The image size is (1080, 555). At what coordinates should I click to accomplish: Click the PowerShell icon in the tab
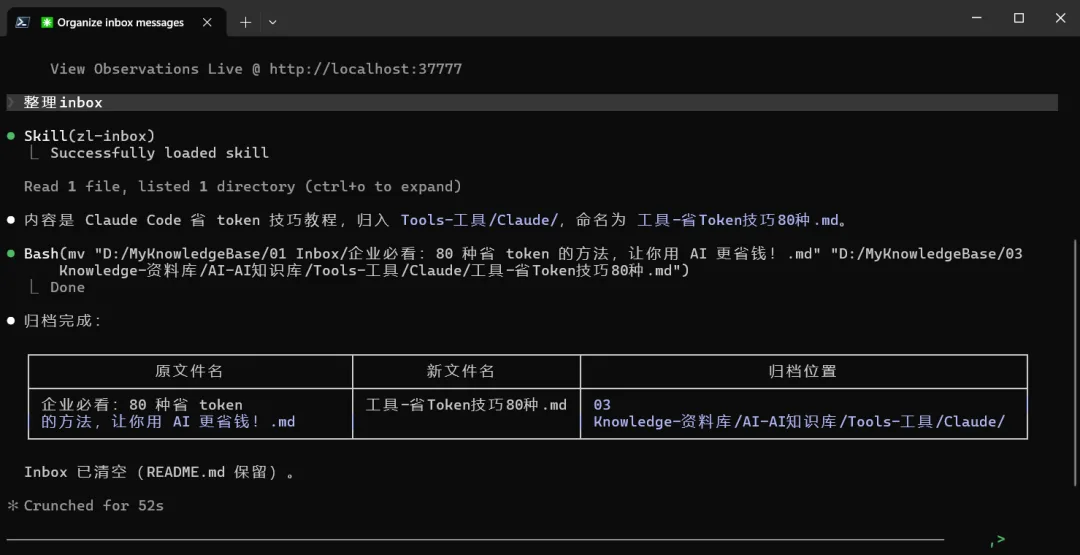pos(23,22)
